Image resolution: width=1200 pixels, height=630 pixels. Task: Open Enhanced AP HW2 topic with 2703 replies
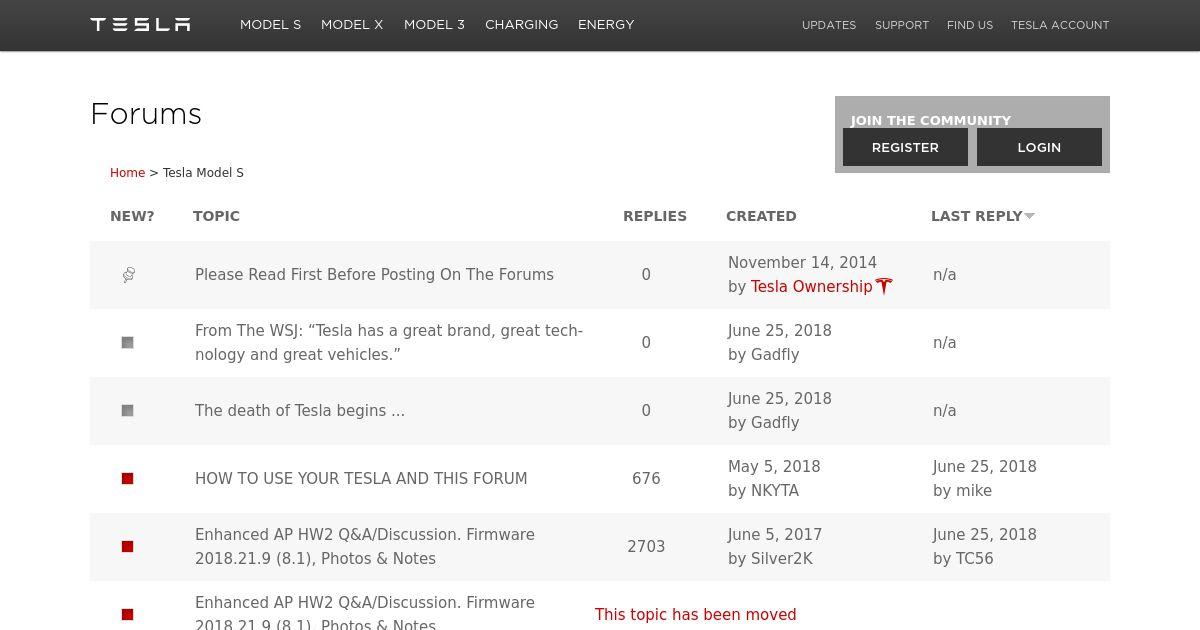click(365, 547)
